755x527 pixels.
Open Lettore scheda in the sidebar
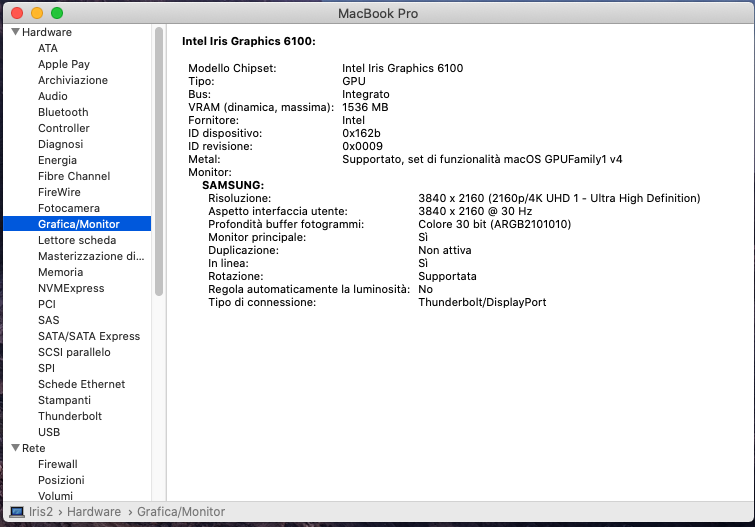tap(77, 240)
